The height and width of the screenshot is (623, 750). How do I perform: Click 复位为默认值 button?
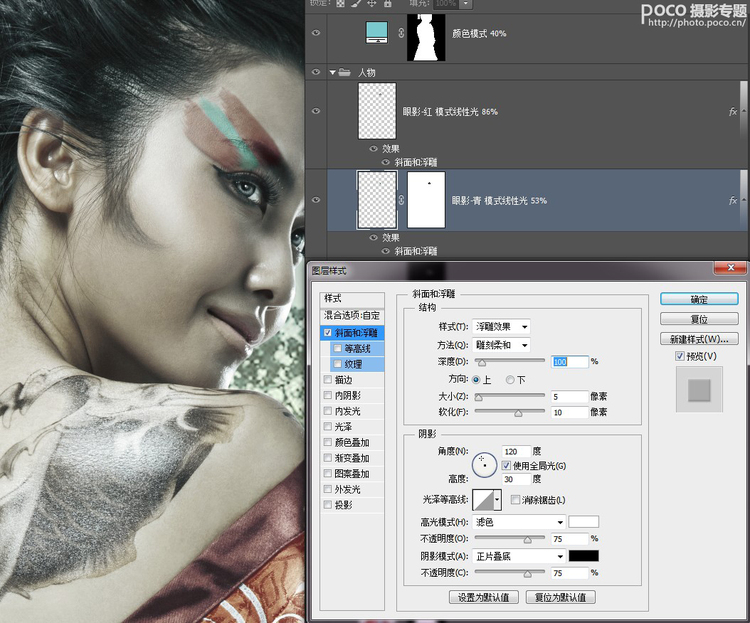click(561, 597)
